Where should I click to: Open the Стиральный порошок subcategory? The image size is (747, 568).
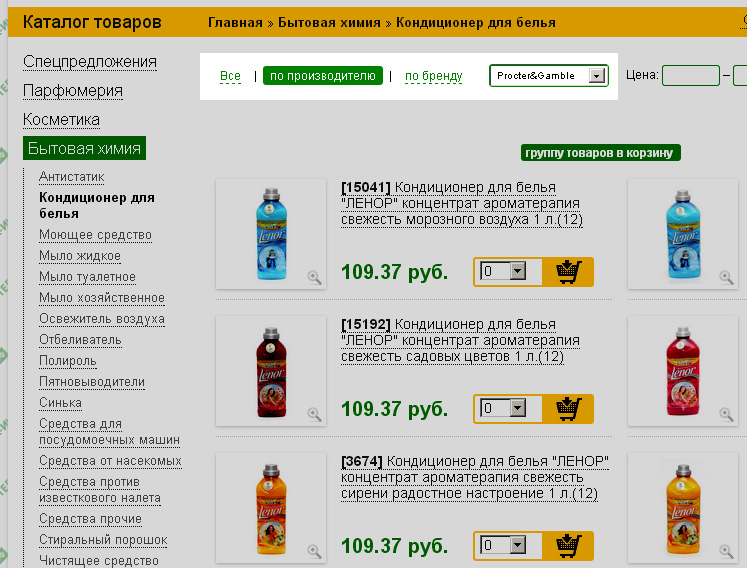tap(103, 540)
